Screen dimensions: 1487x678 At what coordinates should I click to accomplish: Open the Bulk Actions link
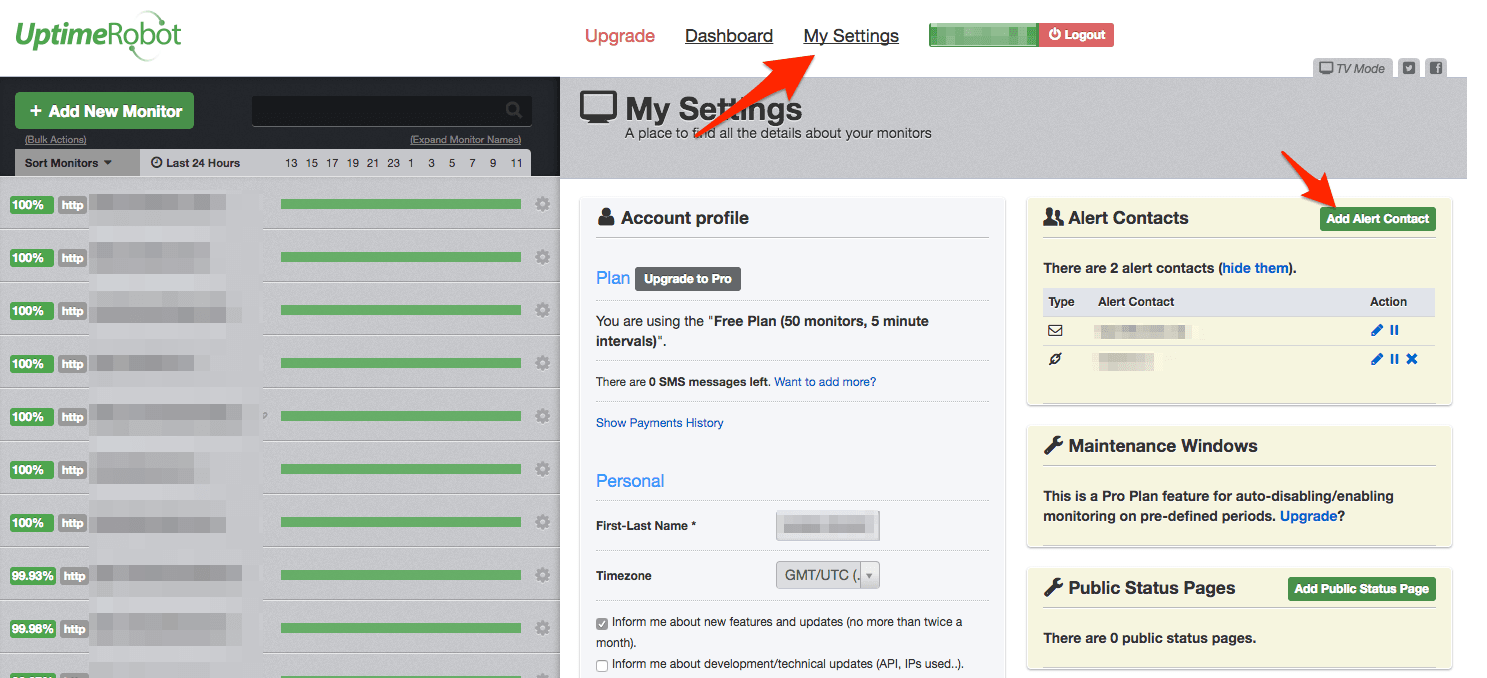pos(56,140)
